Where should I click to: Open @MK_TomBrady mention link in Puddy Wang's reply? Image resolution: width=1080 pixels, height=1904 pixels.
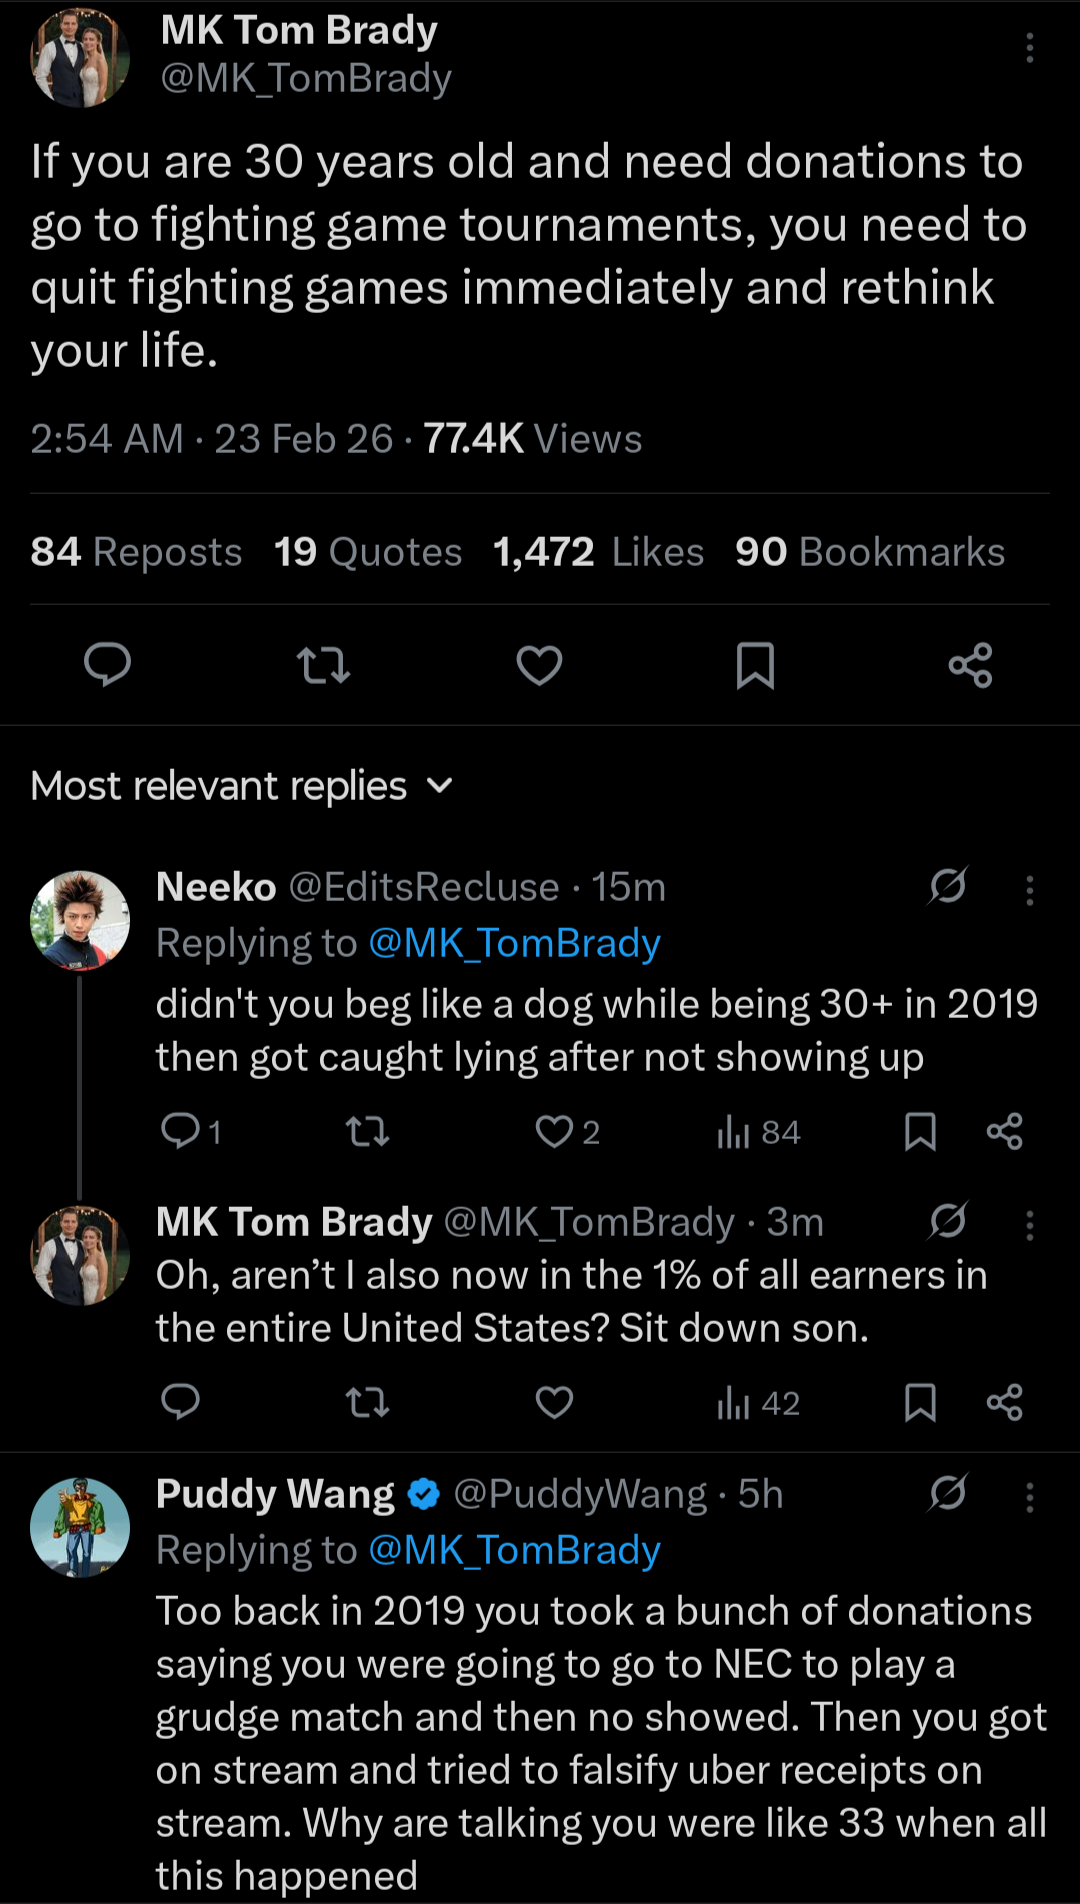(x=514, y=1550)
